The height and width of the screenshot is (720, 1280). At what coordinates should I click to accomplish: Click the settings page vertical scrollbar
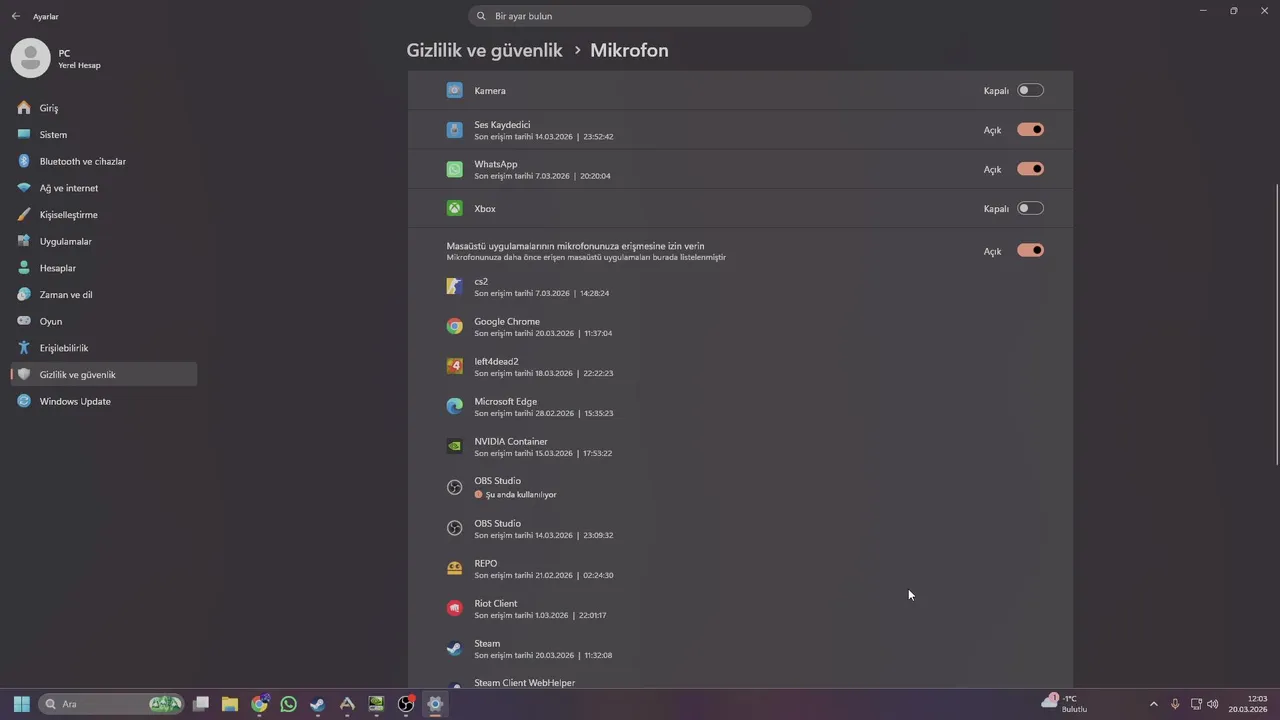(1276, 325)
